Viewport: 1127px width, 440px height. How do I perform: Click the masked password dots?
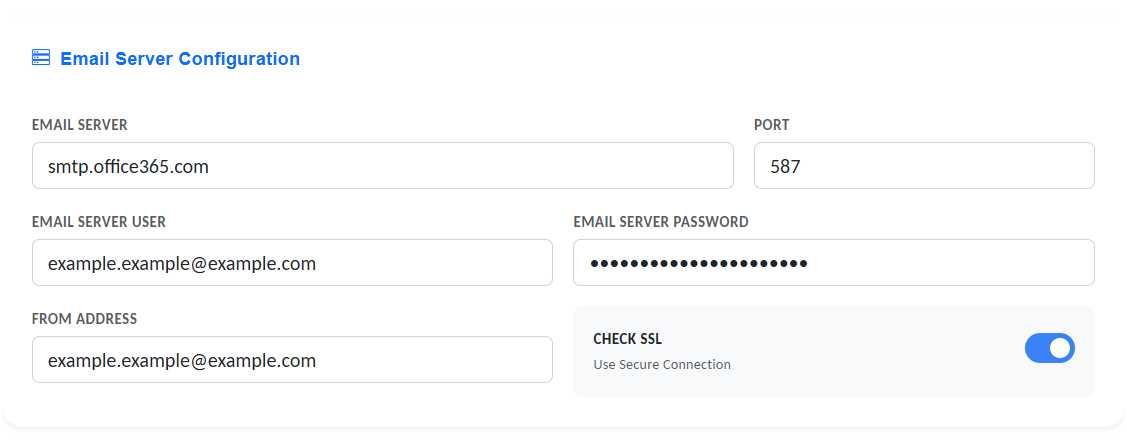(x=699, y=264)
